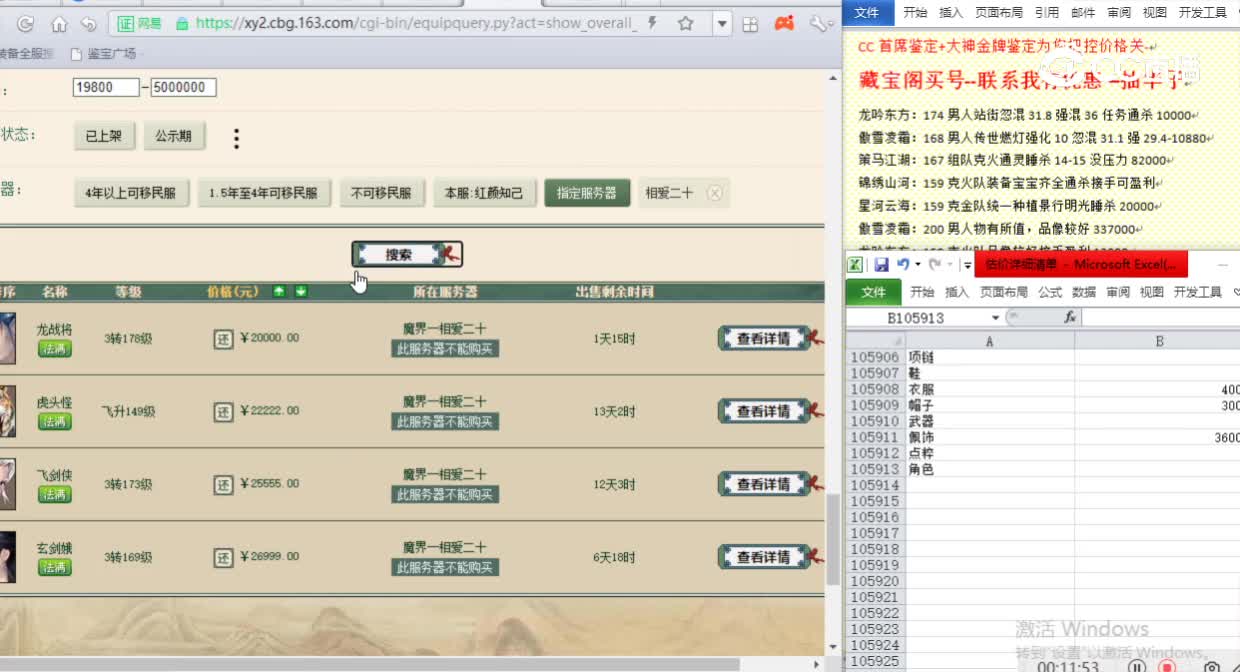The height and width of the screenshot is (672, 1240).
Task: Click the maximum price field 5000000
Action: (183, 88)
